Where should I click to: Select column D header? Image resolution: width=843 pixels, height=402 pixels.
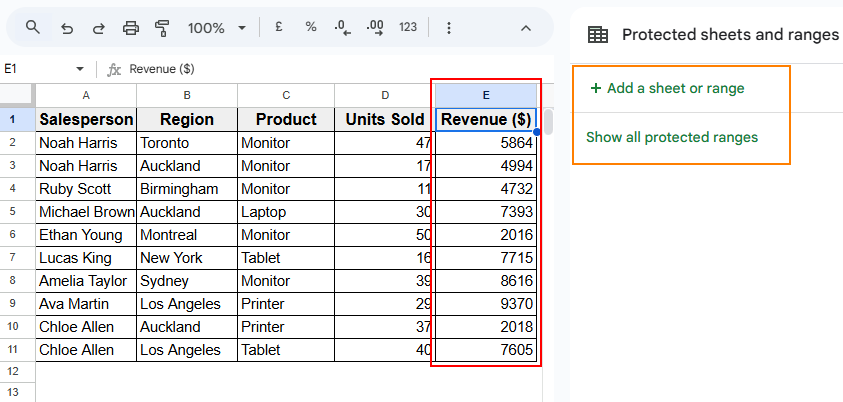[385, 95]
